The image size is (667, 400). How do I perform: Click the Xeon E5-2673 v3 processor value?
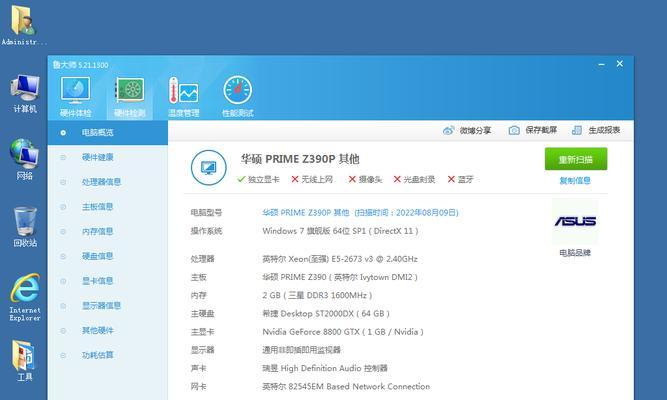tap(340, 259)
